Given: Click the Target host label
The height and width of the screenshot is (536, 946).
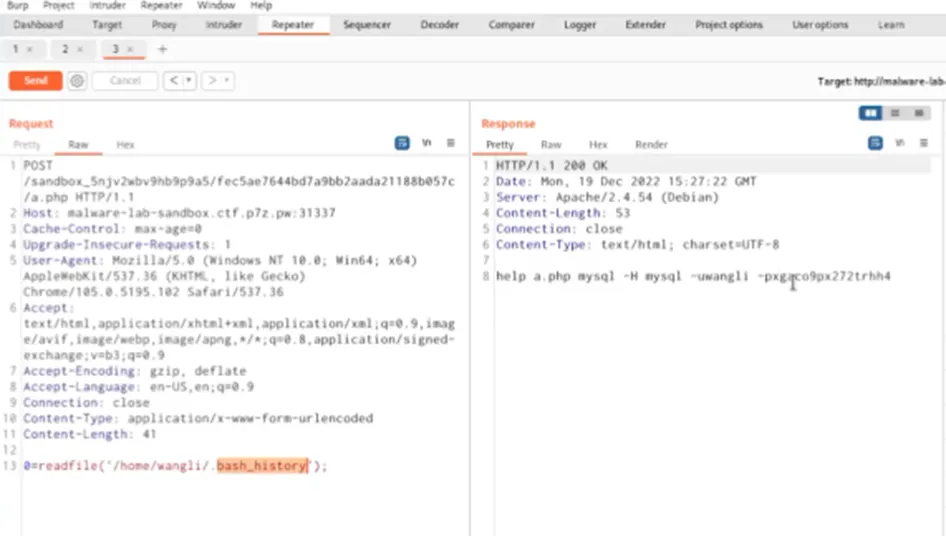Looking at the screenshot, I should pyautogui.click(x=881, y=81).
